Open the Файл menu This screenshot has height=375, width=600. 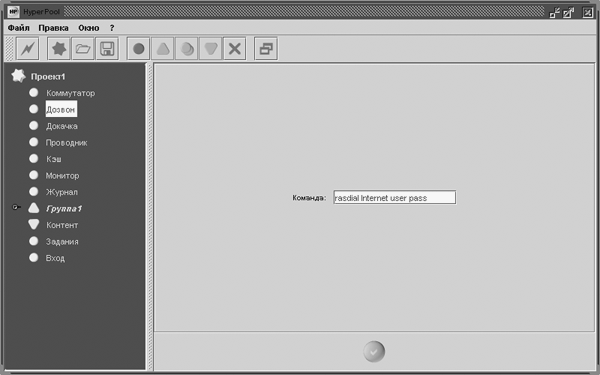click(18, 28)
